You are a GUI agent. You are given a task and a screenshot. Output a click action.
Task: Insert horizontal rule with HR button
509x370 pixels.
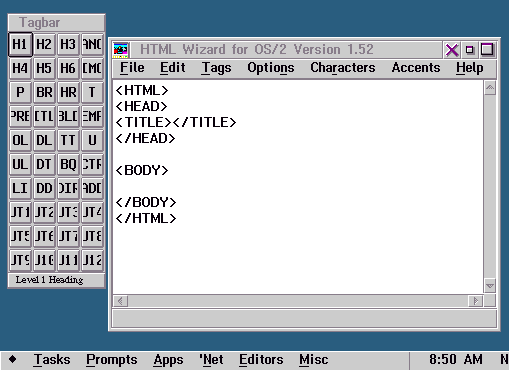pyautogui.click(x=68, y=92)
